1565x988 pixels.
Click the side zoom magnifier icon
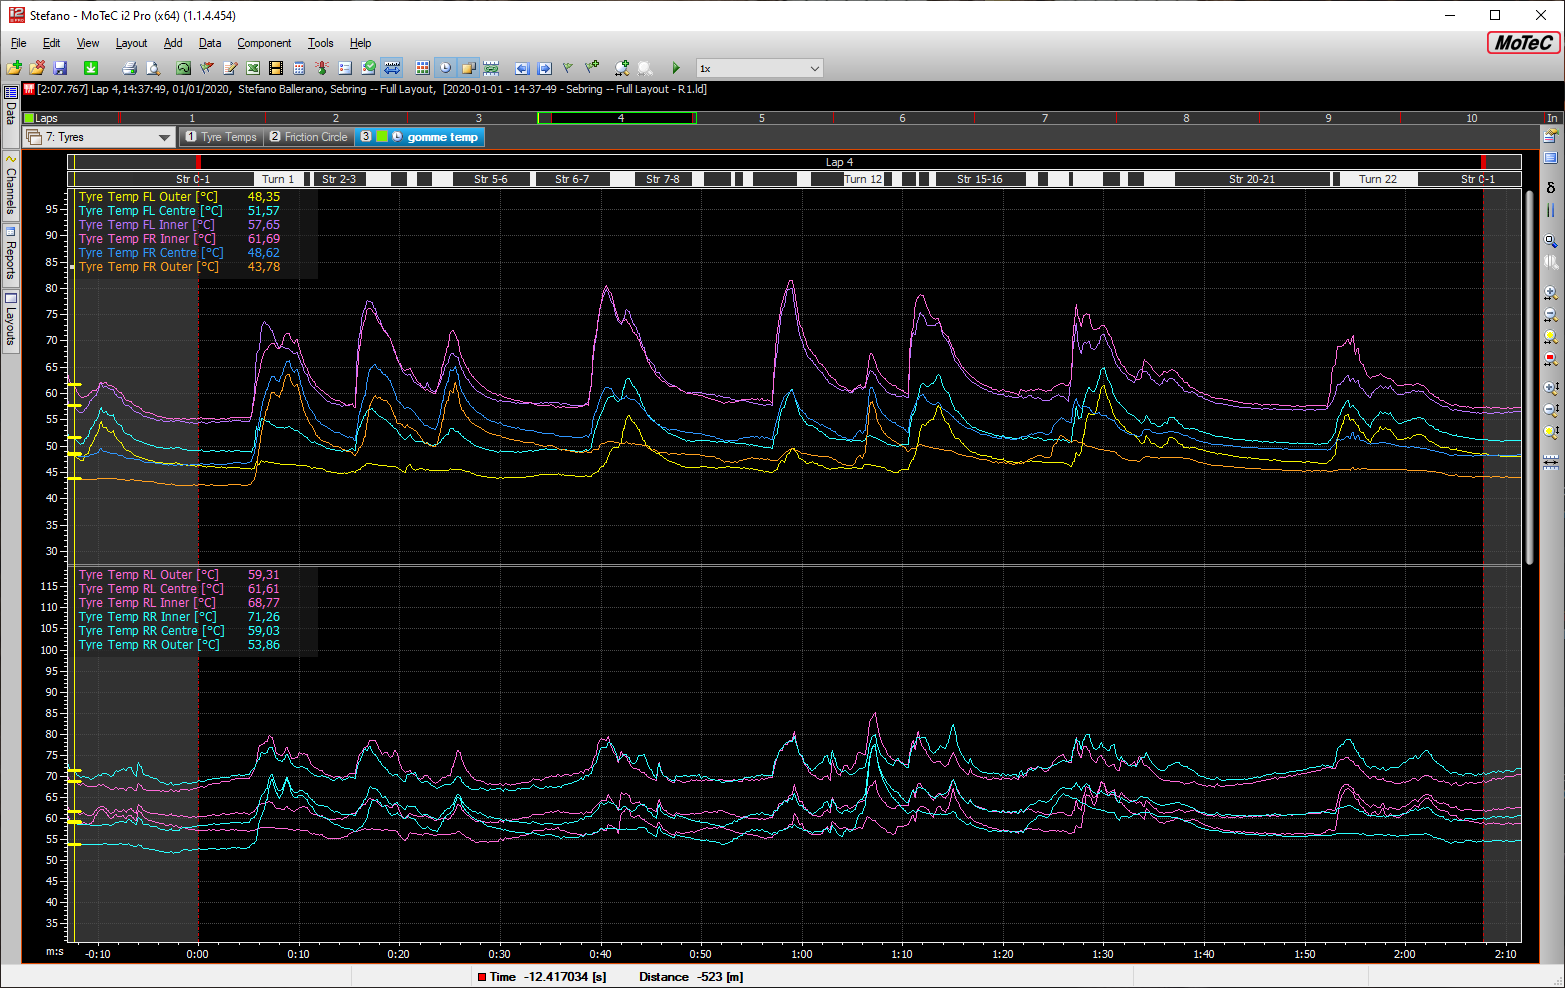coord(1551,241)
